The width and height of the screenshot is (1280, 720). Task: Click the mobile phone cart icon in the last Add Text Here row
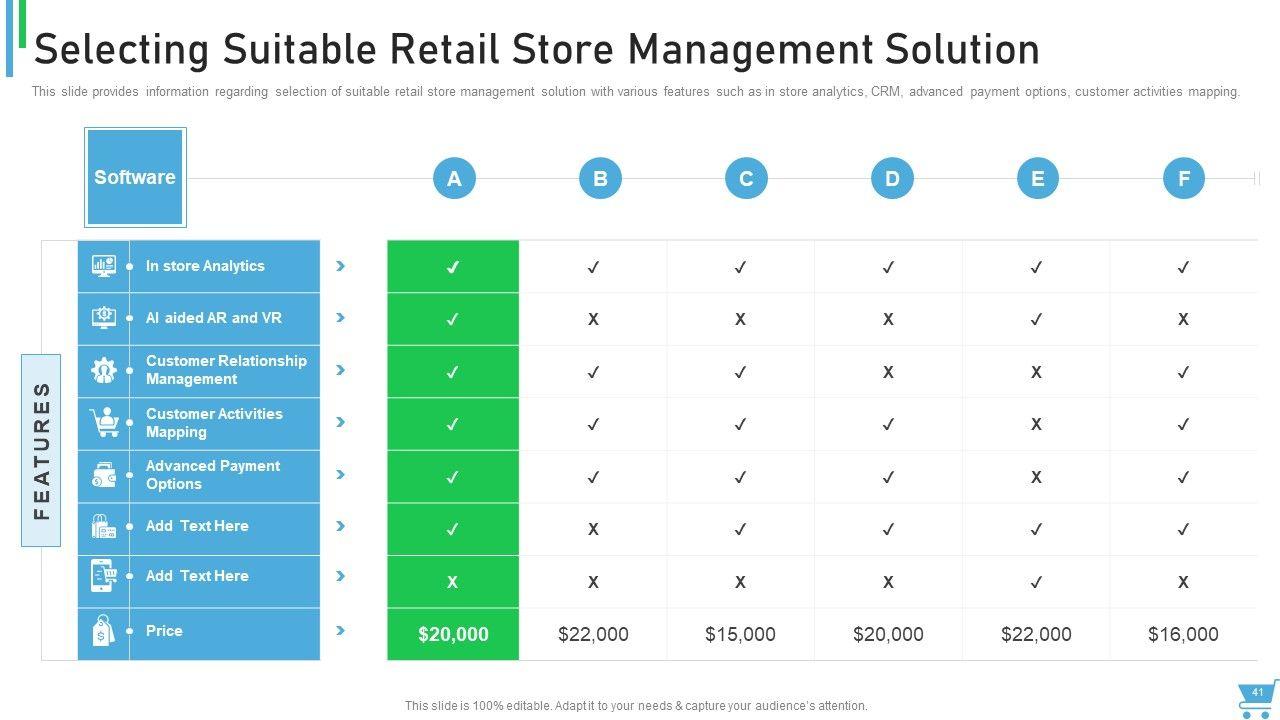click(x=103, y=576)
